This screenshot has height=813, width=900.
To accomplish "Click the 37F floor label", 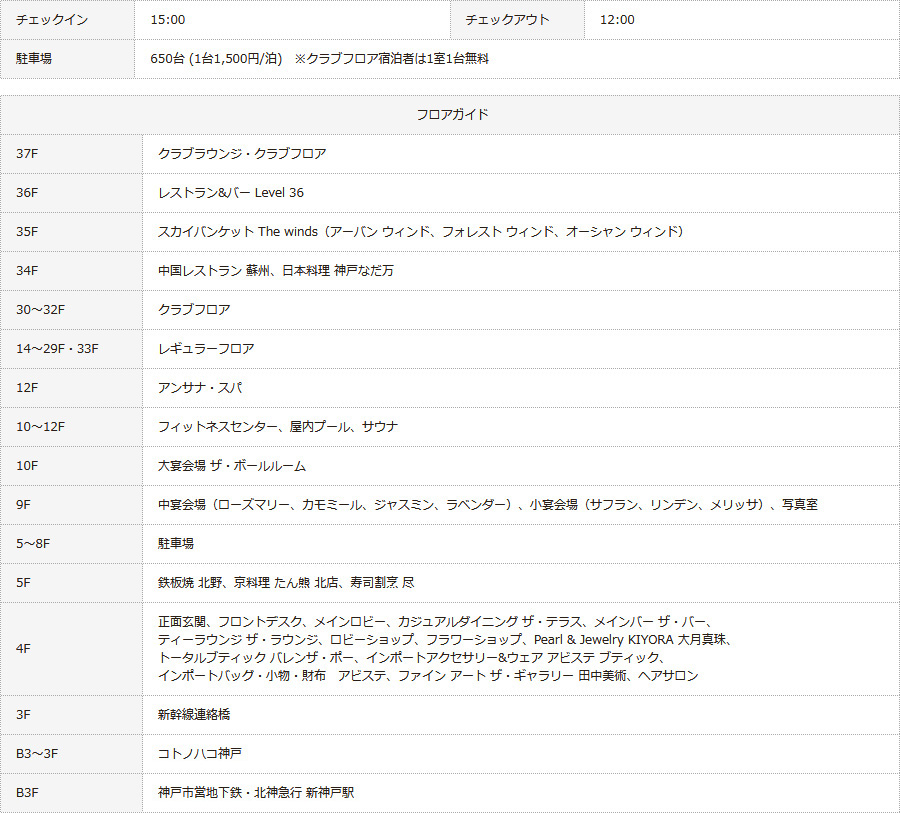I will click(27, 154).
